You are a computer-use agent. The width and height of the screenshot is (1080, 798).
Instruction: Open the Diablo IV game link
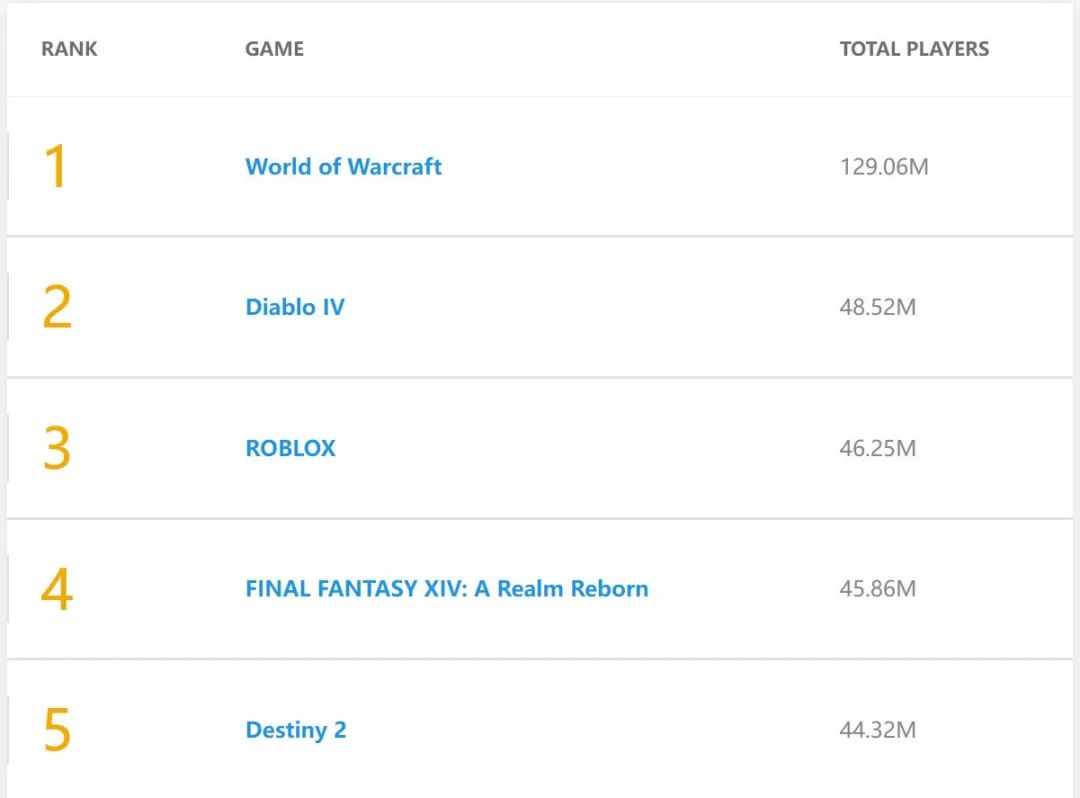295,307
